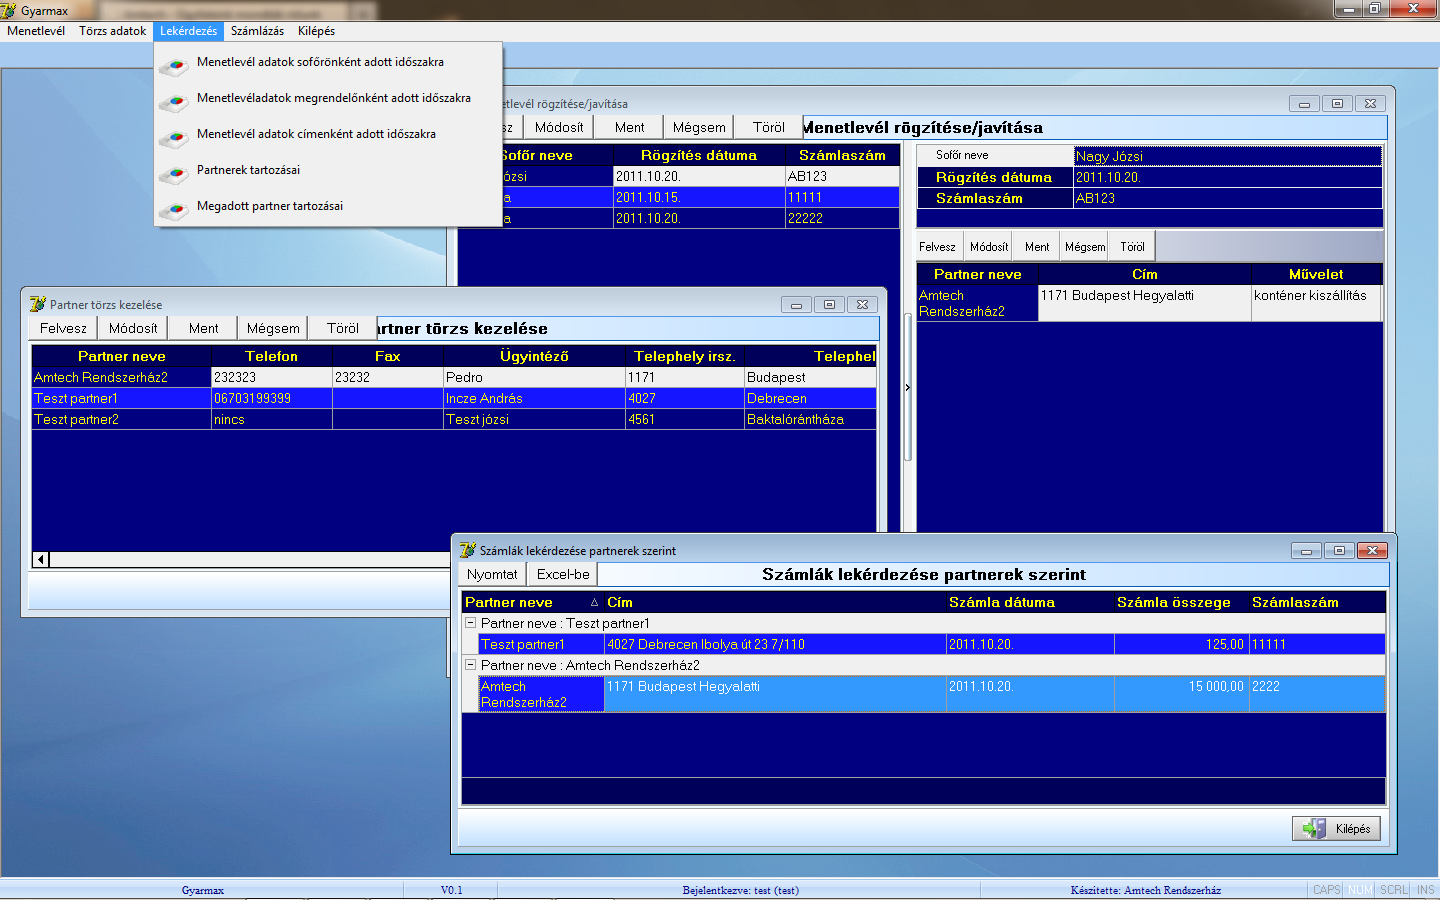1440x900 pixels.
Task: Click the 'Sofőr neve' field containing 'Nagy Józsi'
Action: click(1228, 156)
